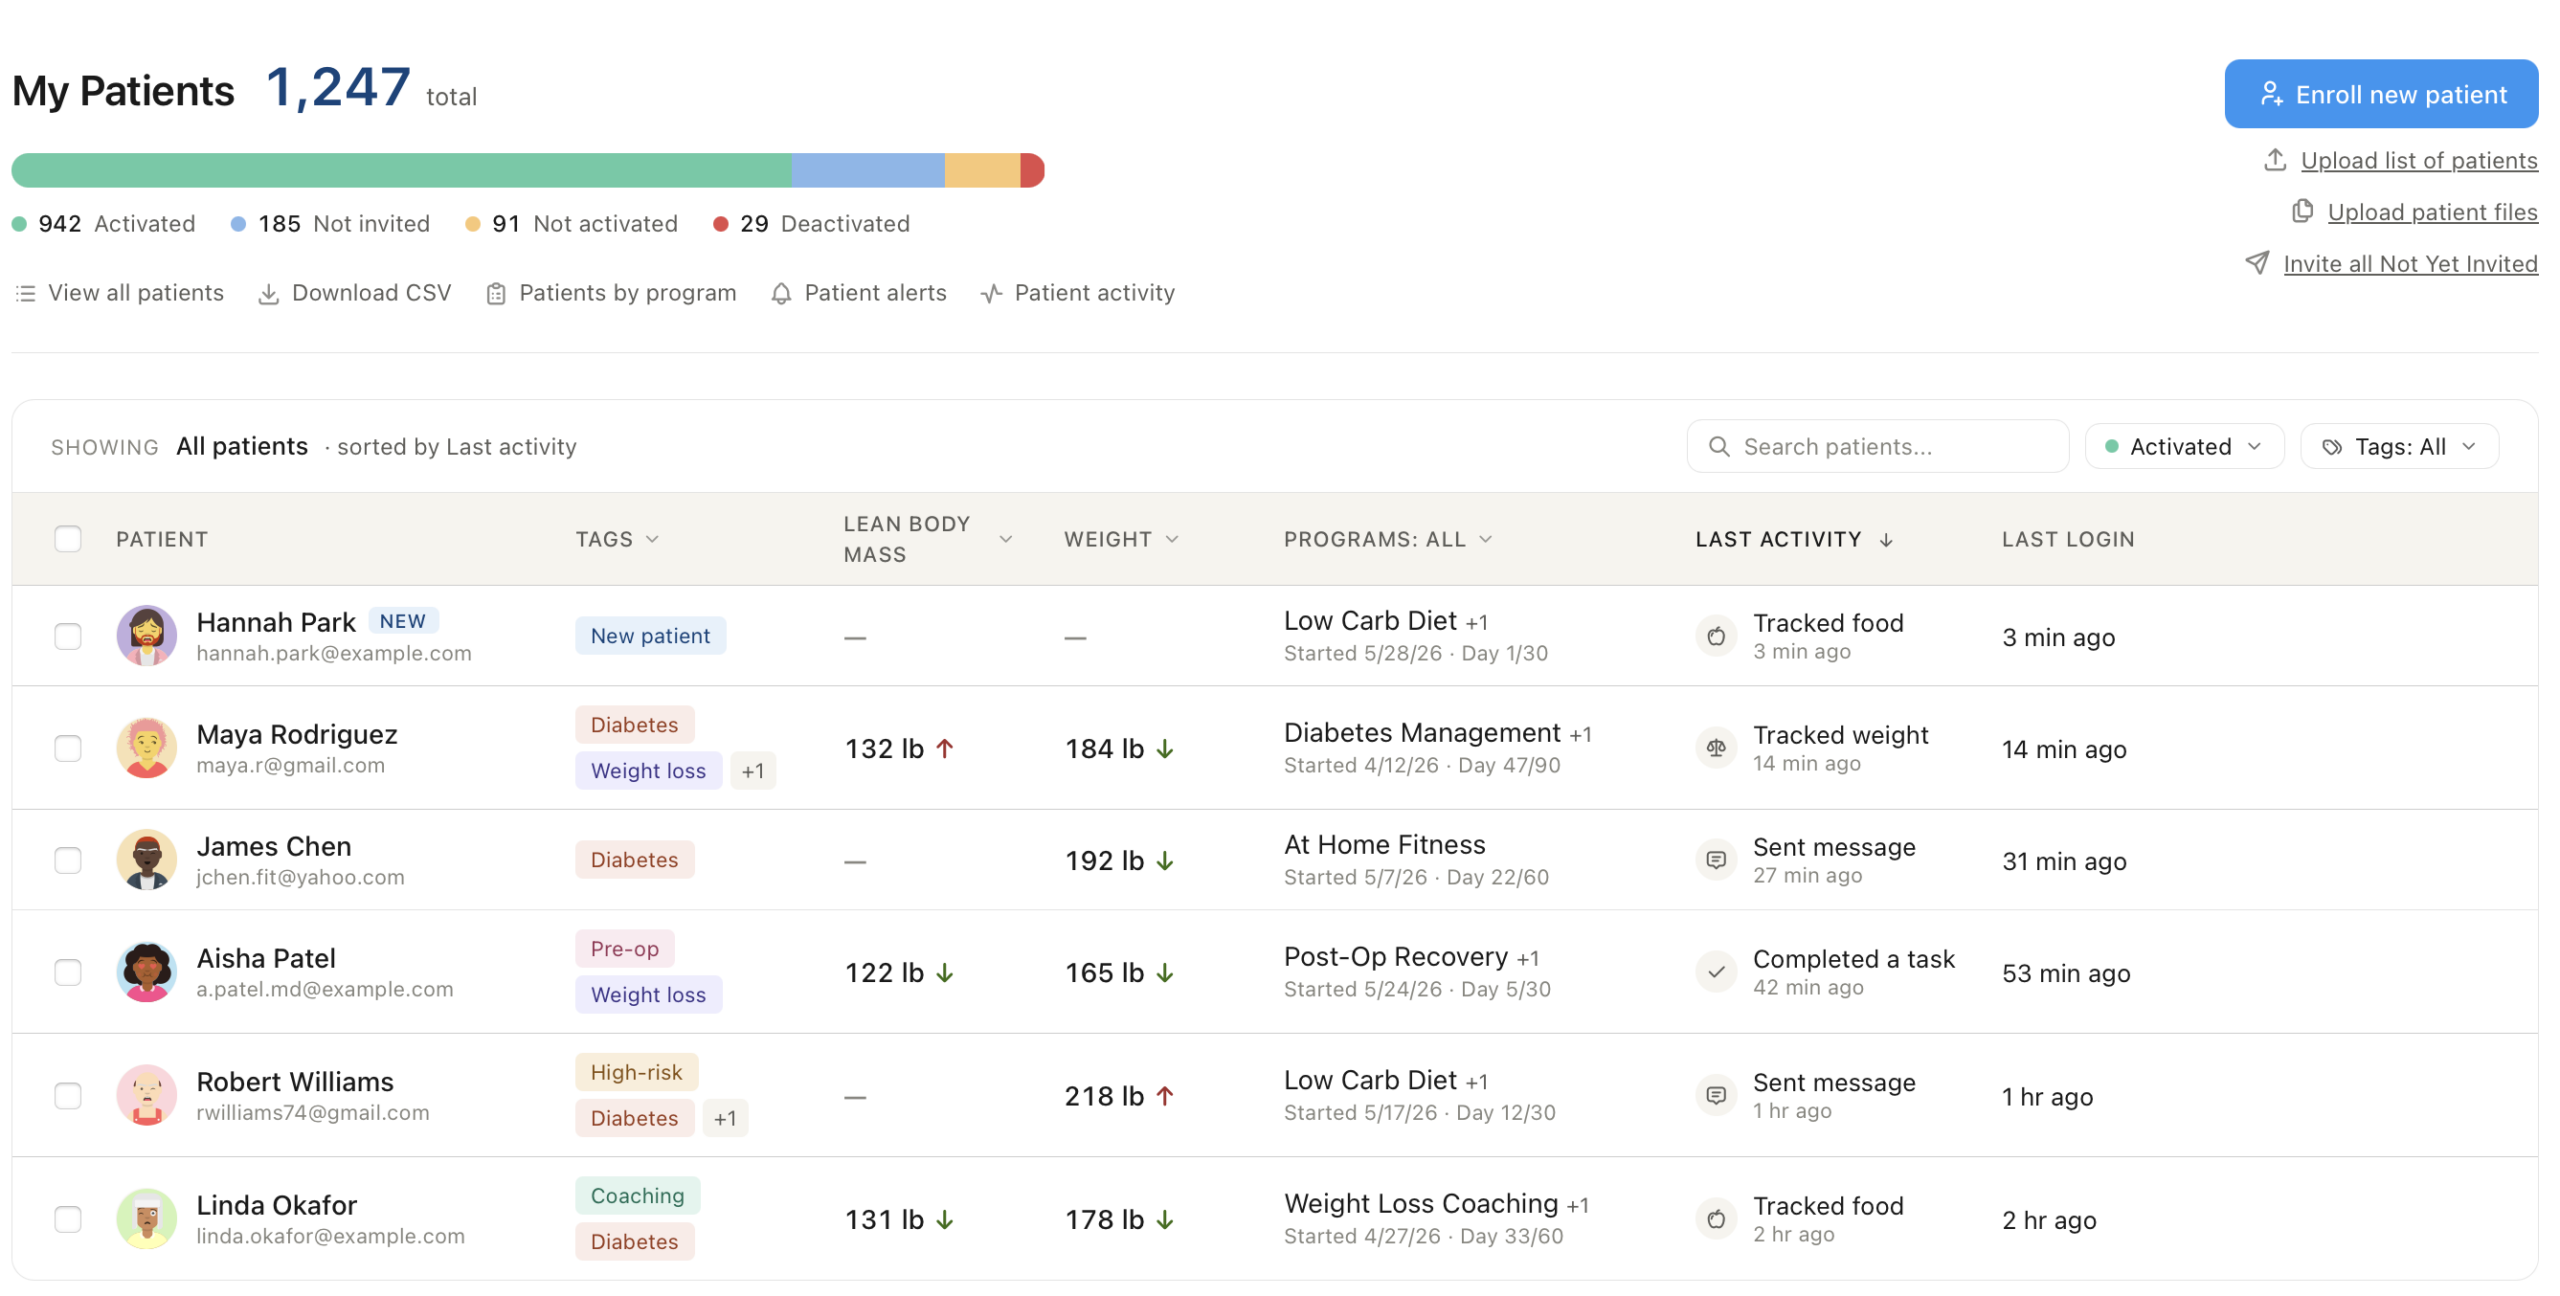2560x1296 pixels.
Task: Click the green Activated segment of status bar
Action: [x=401, y=170]
